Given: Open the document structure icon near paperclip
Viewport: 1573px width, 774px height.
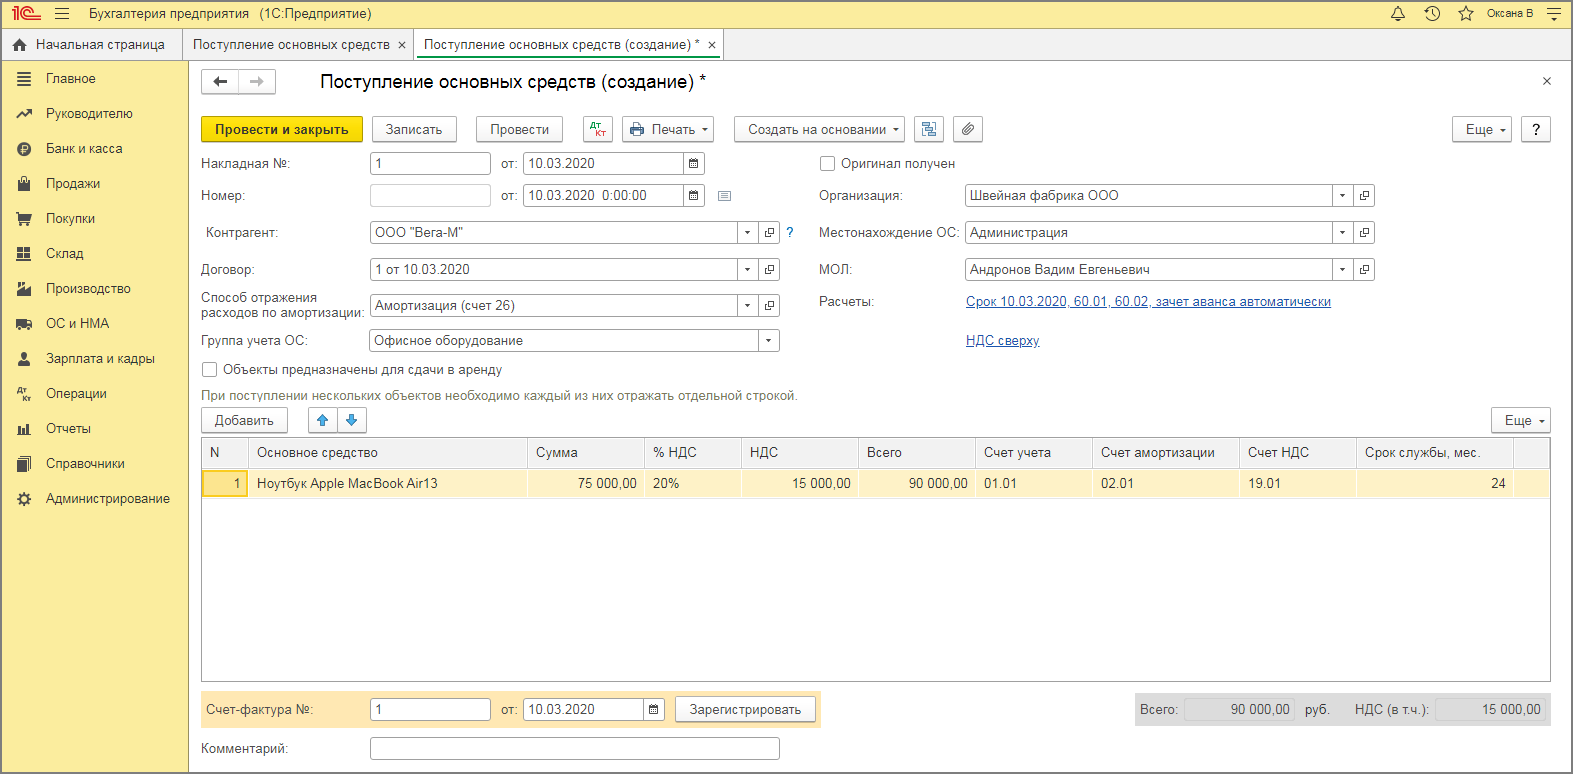Looking at the screenshot, I should point(930,129).
